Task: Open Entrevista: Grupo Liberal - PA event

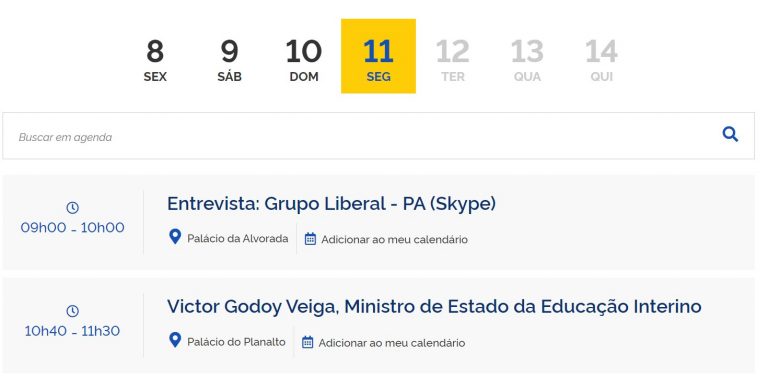Action: pyautogui.click(x=332, y=203)
